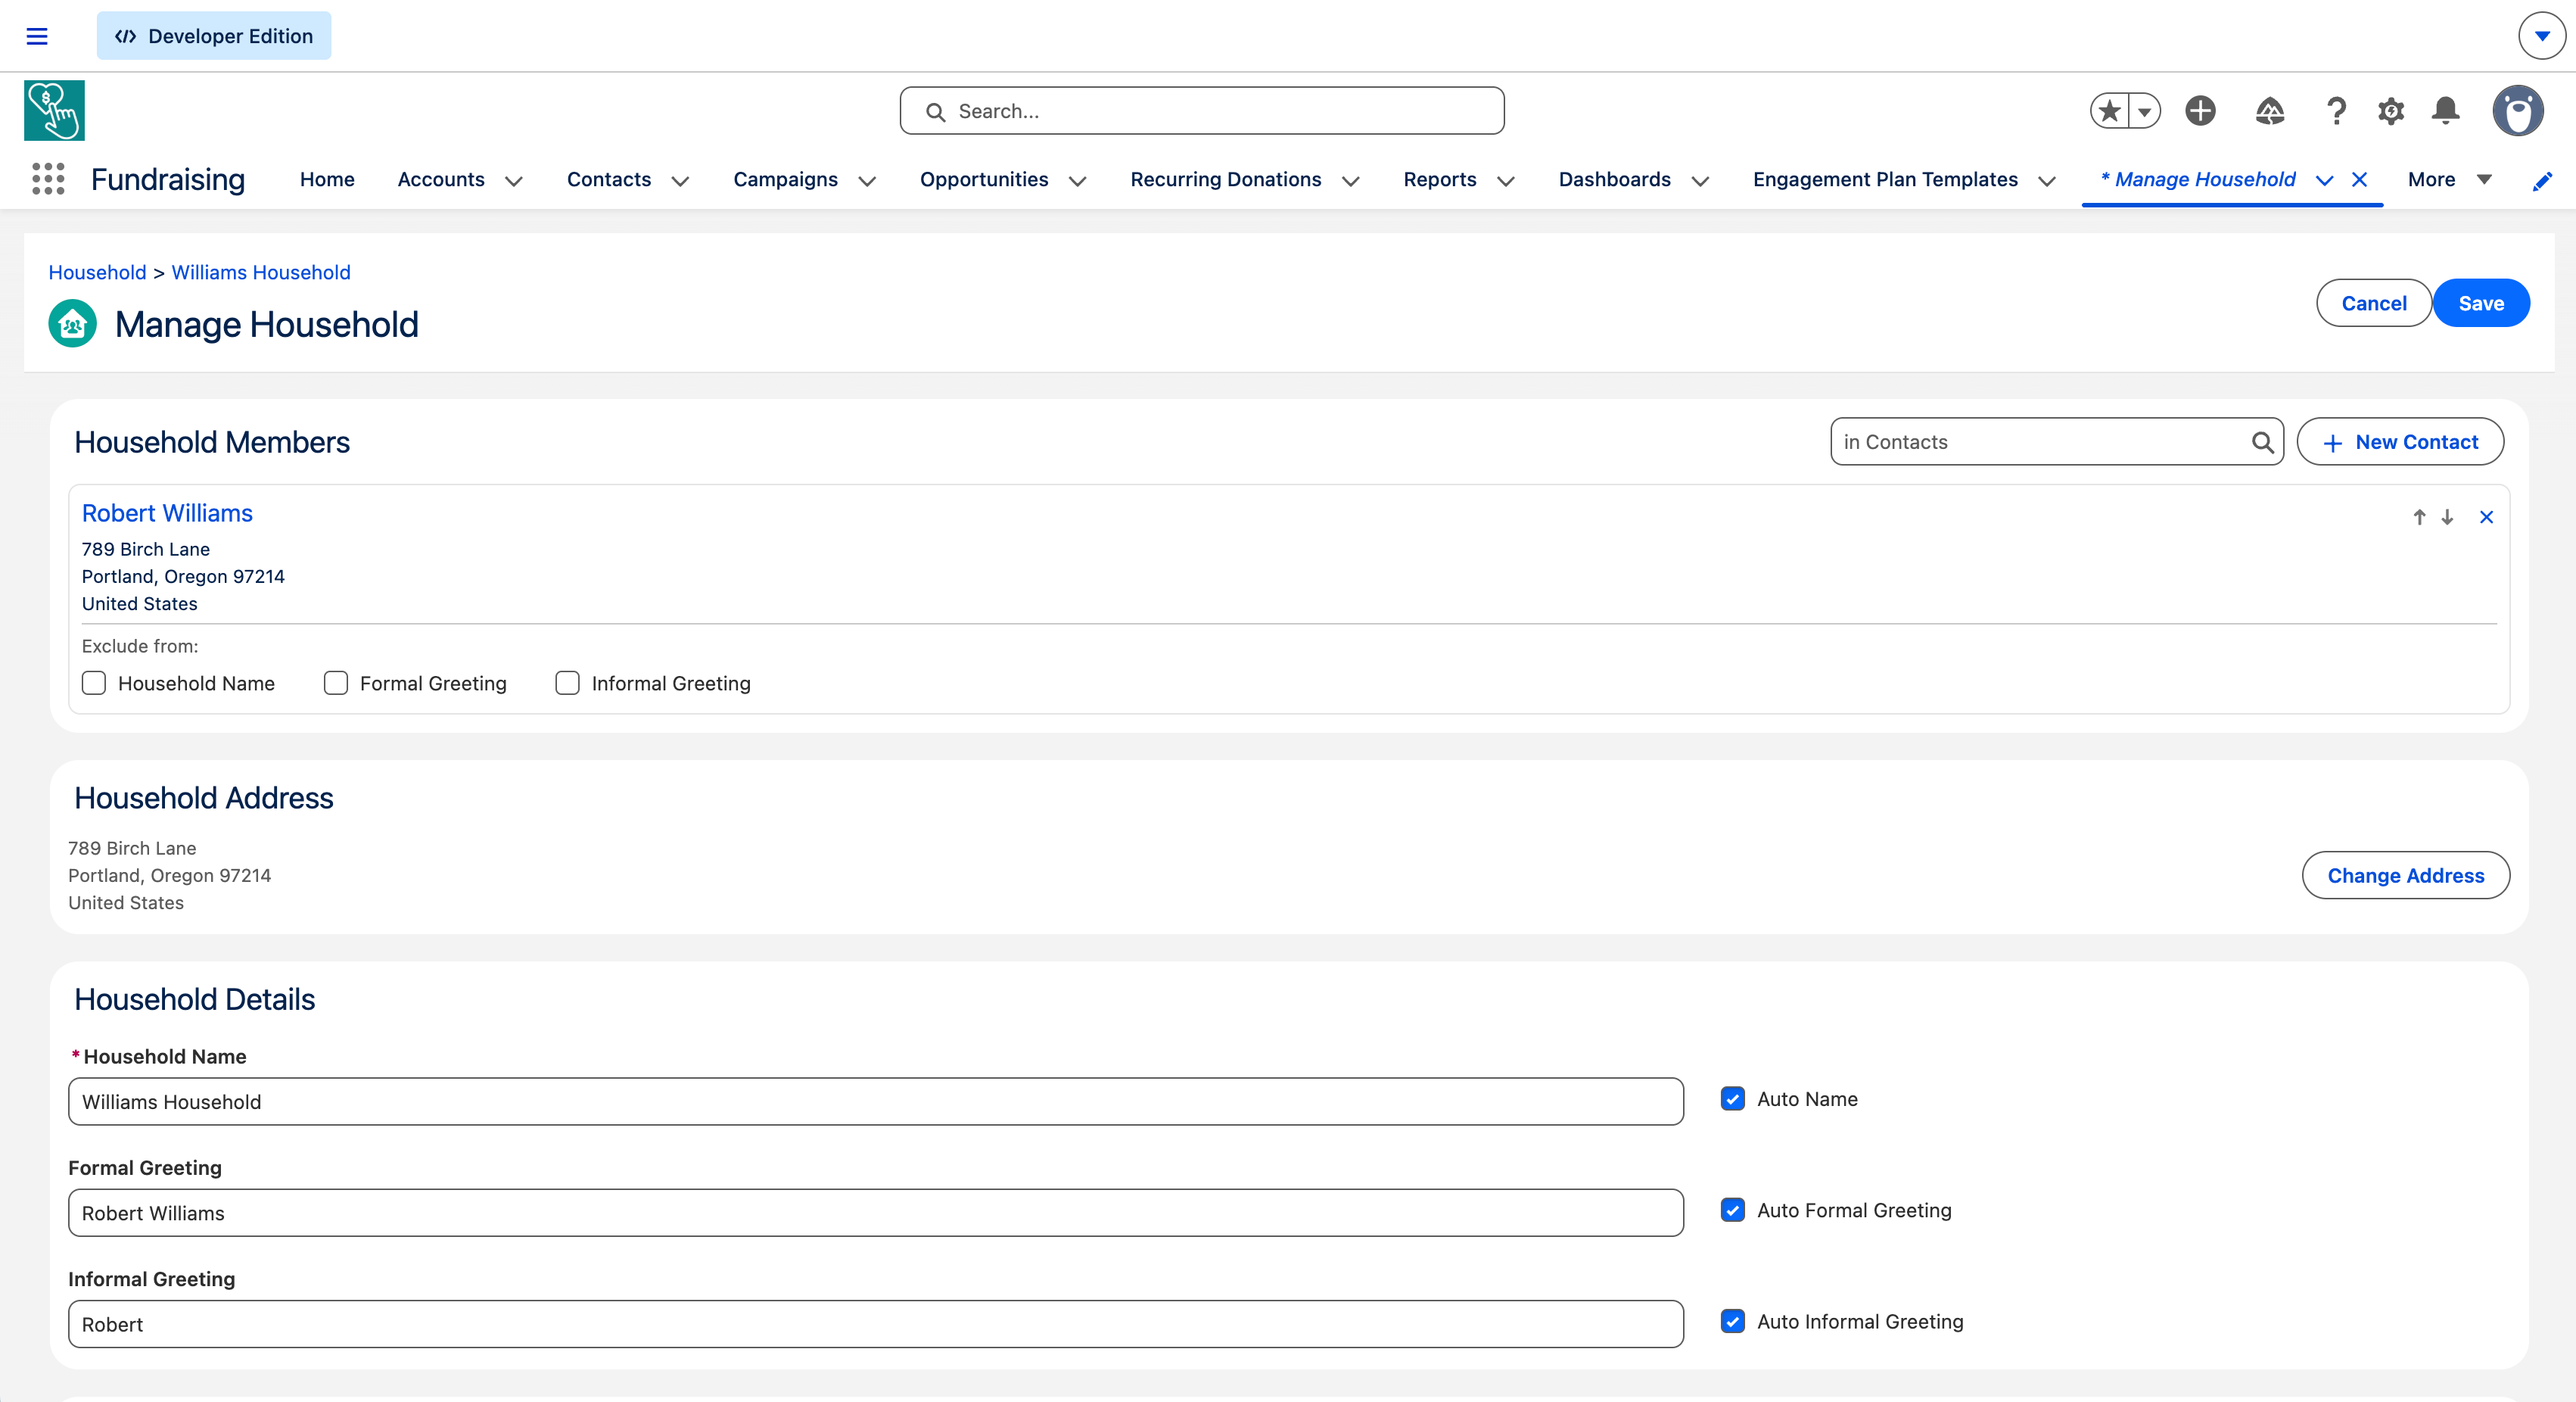Image resolution: width=2576 pixels, height=1402 pixels.
Task: Open Setup using the gear icon
Action: [x=2391, y=111]
